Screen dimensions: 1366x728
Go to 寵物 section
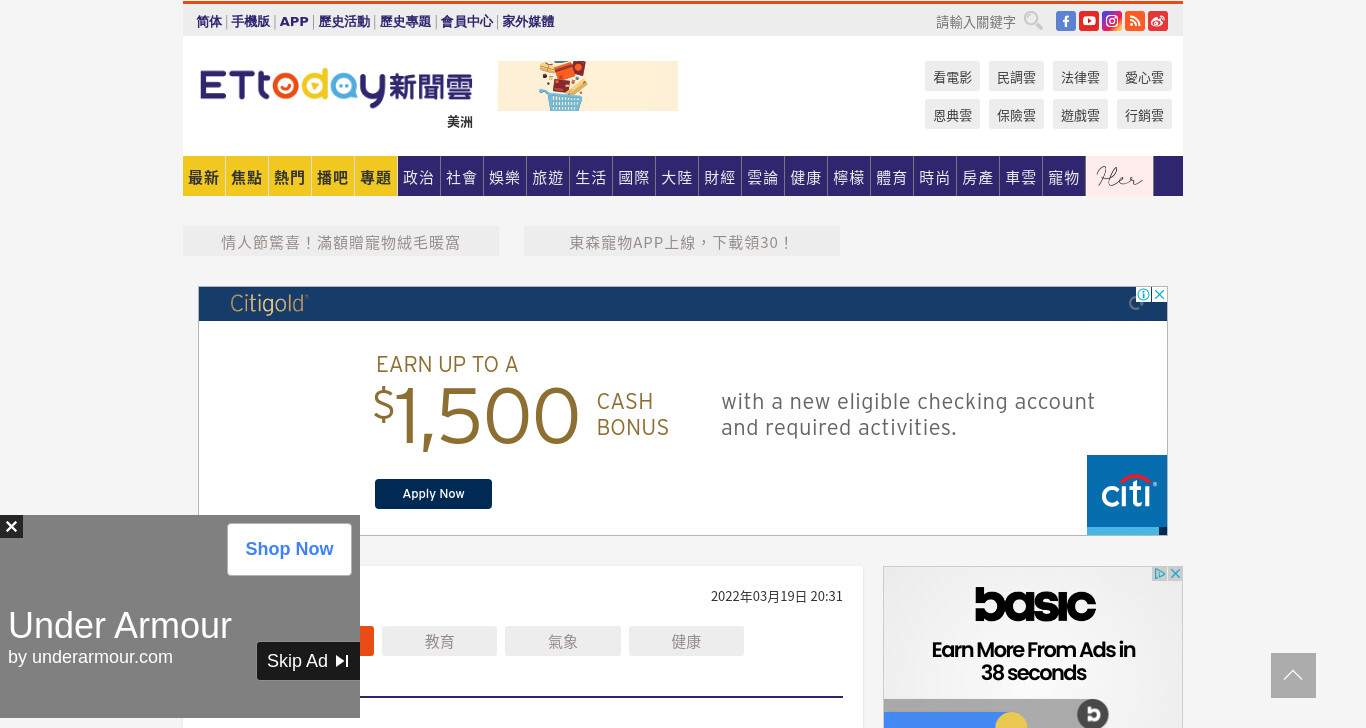click(1064, 176)
